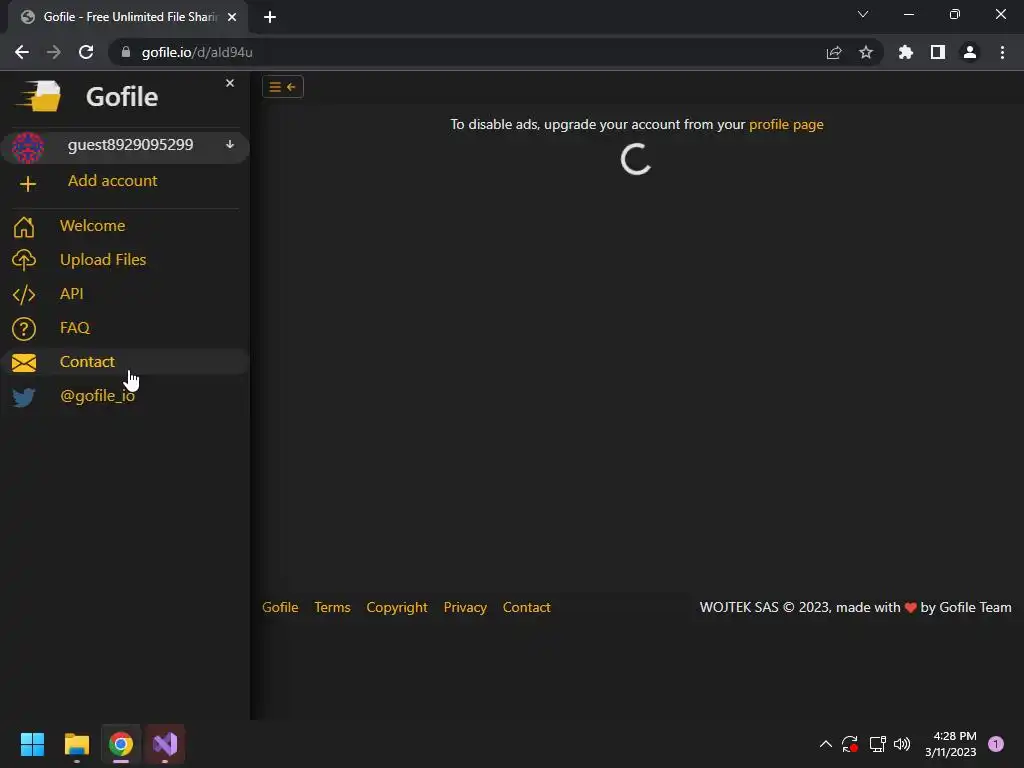Open File Explorer from the taskbar

click(76, 744)
